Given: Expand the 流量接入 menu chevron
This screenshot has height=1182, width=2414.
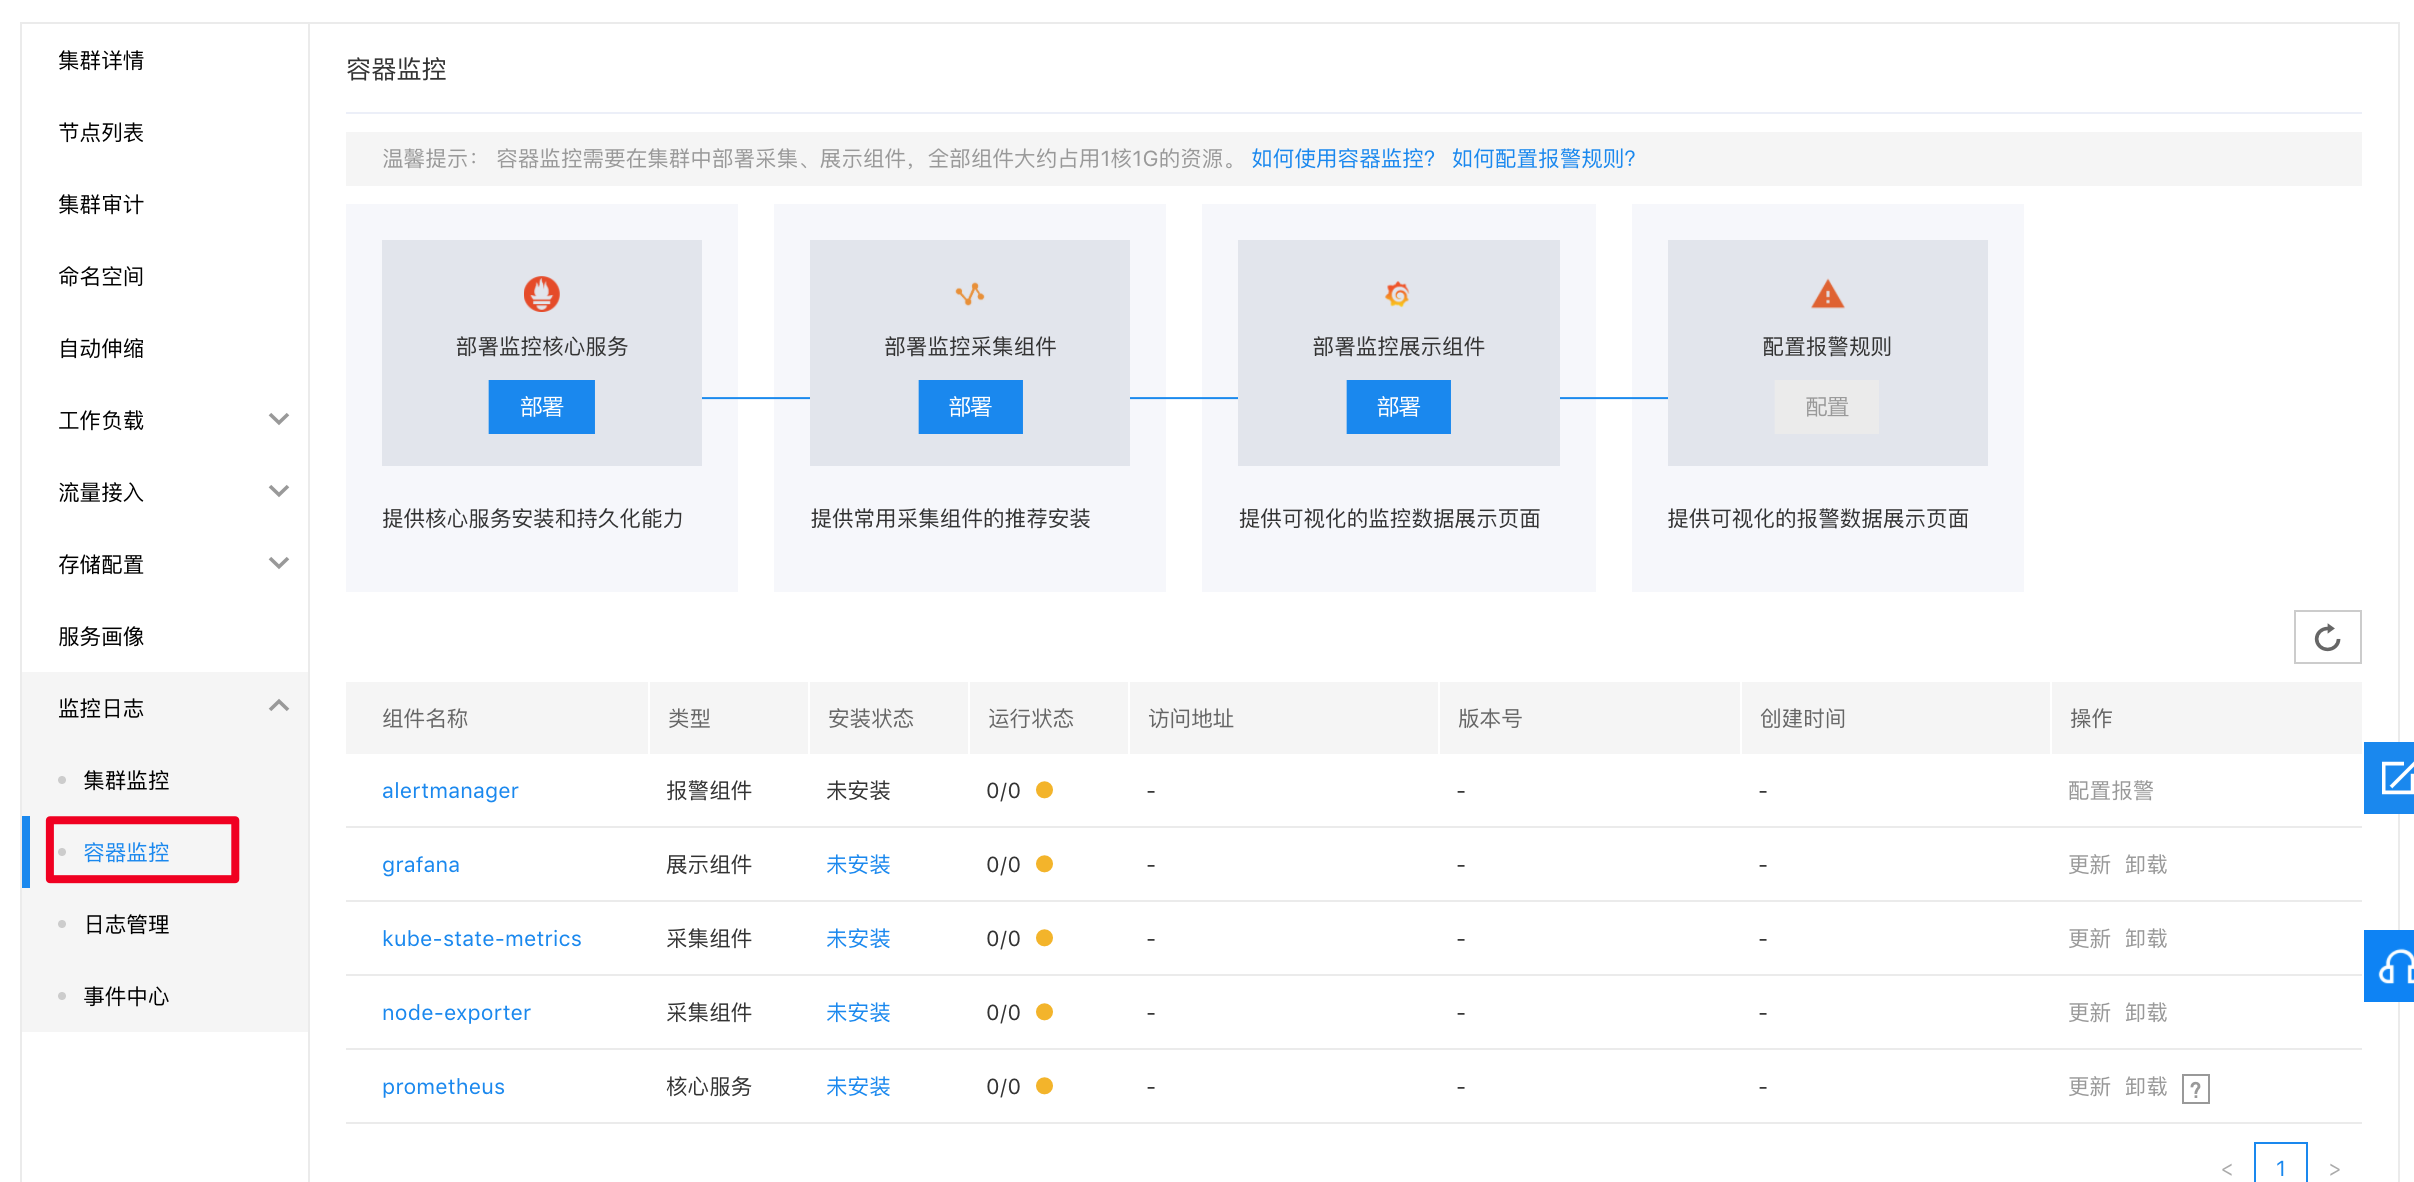Looking at the screenshot, I should [279, 491].
